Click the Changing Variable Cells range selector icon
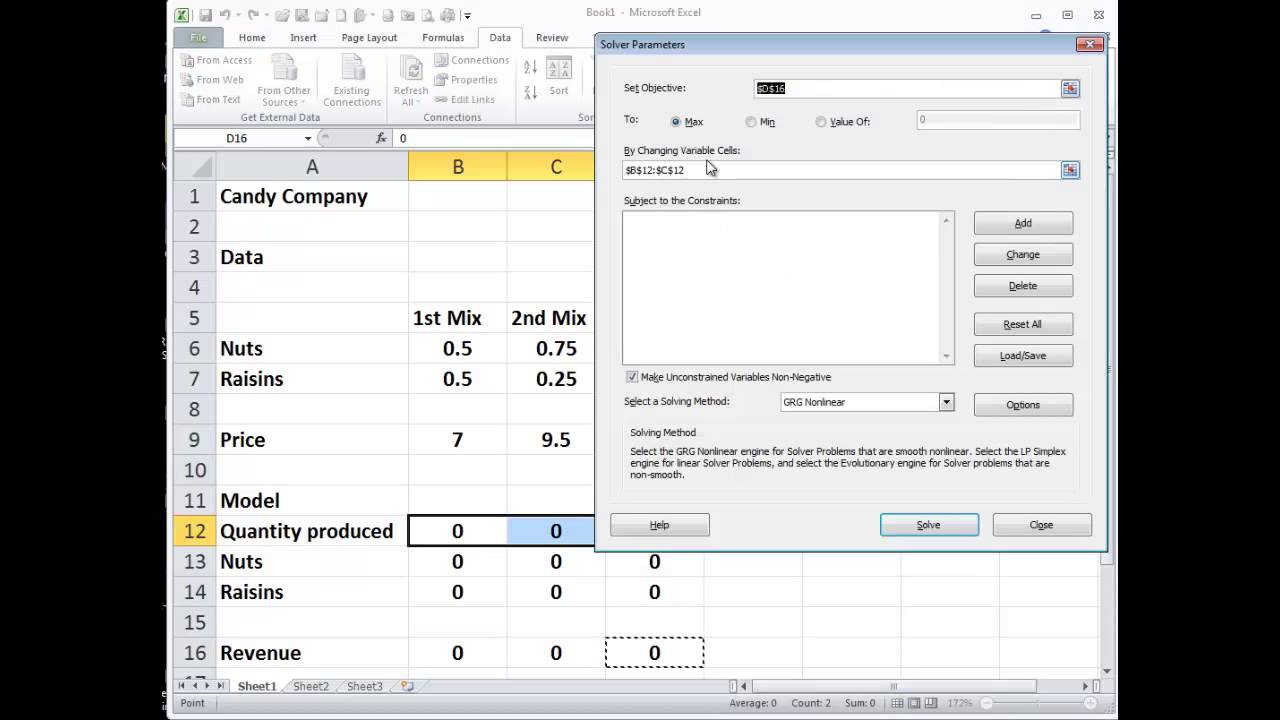 pos(1070,170)
